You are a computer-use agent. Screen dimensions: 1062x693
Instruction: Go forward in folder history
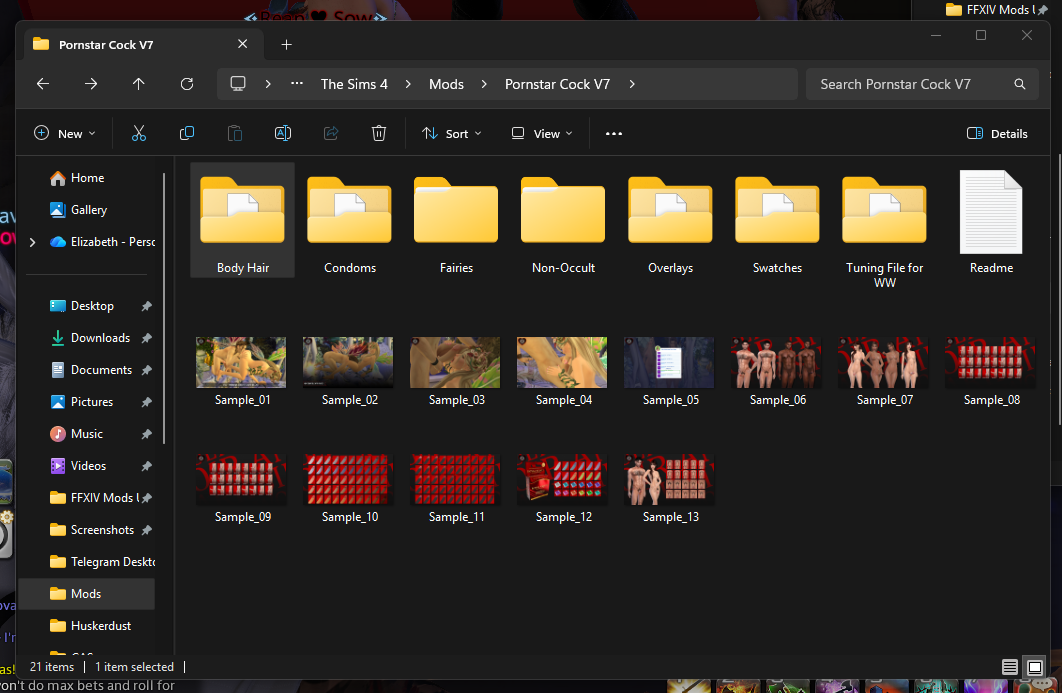(x=91, y=84)
